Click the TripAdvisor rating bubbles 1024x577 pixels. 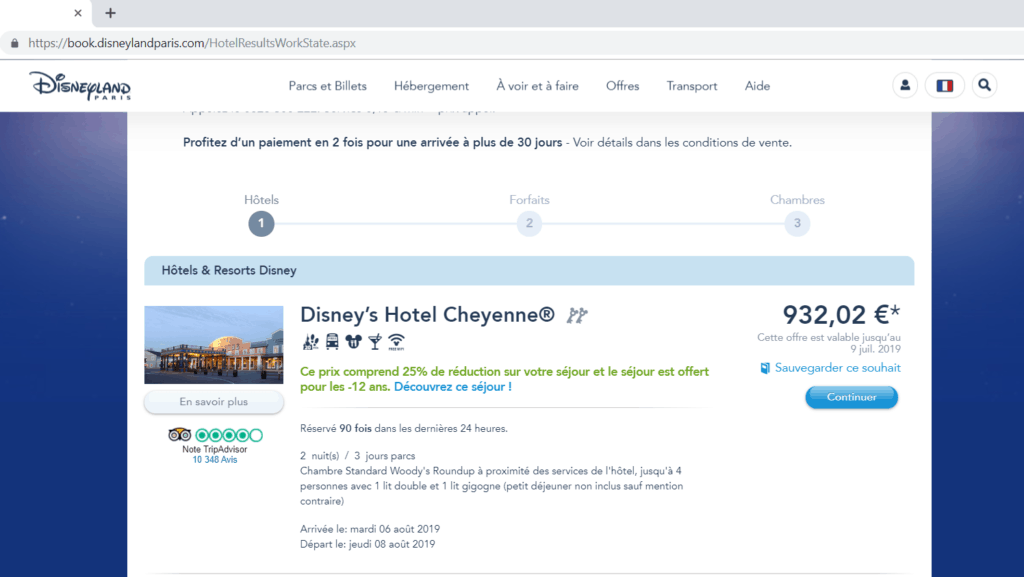pos(229,435)
